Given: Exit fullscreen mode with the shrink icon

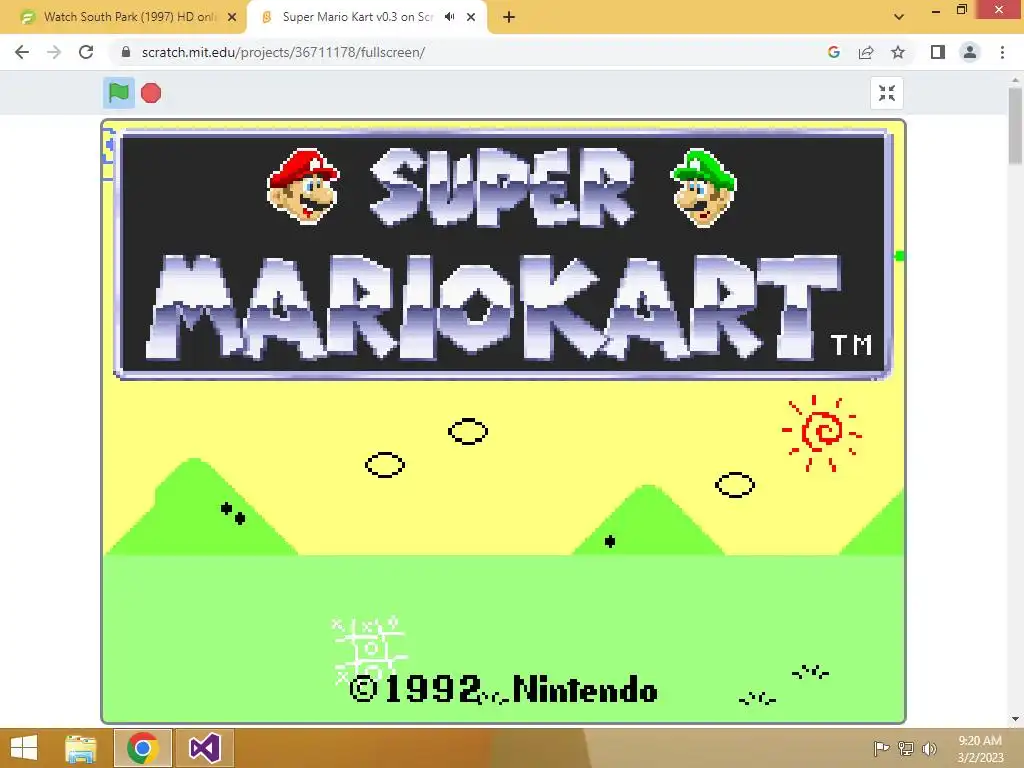Looking at the screenshot, I should tap(887, 93).
